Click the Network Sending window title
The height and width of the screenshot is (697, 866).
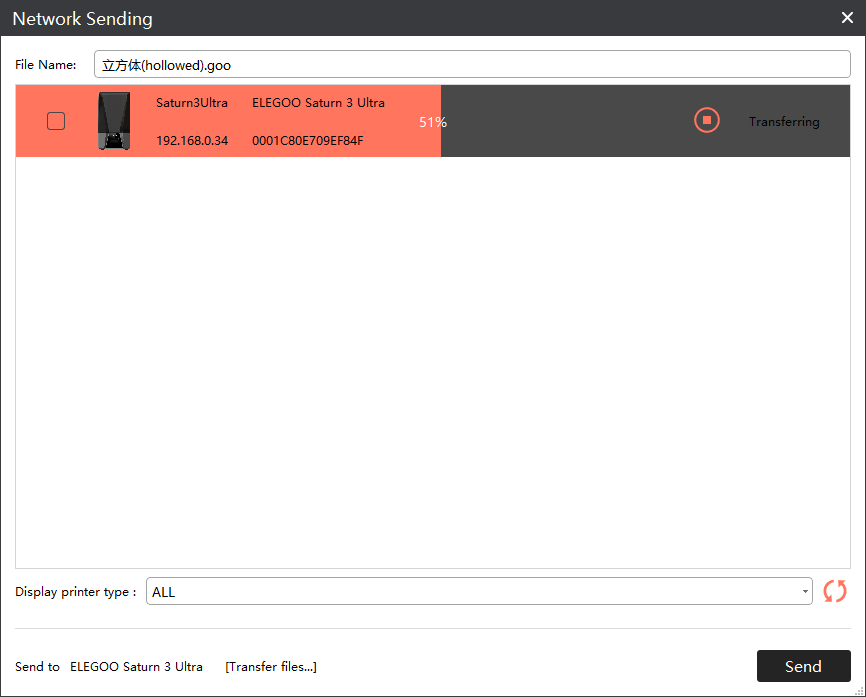[82, 19]
